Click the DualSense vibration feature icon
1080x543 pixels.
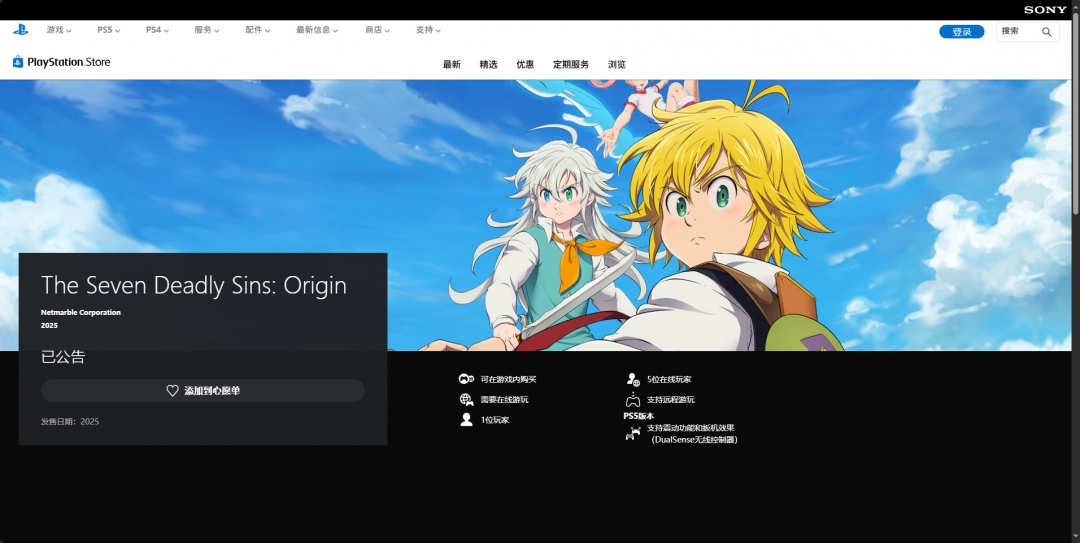point(633,434)
